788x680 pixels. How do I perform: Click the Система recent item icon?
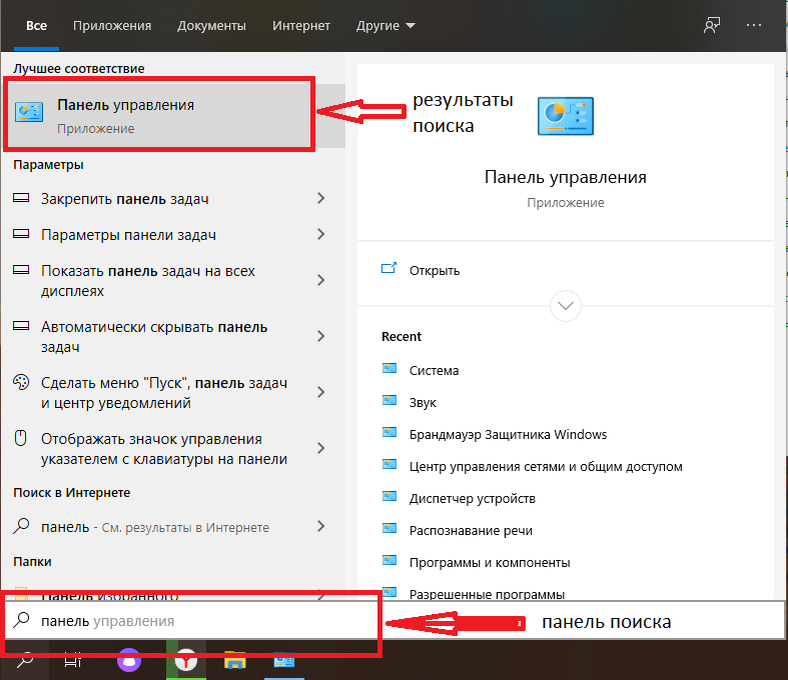coord(389,369)
